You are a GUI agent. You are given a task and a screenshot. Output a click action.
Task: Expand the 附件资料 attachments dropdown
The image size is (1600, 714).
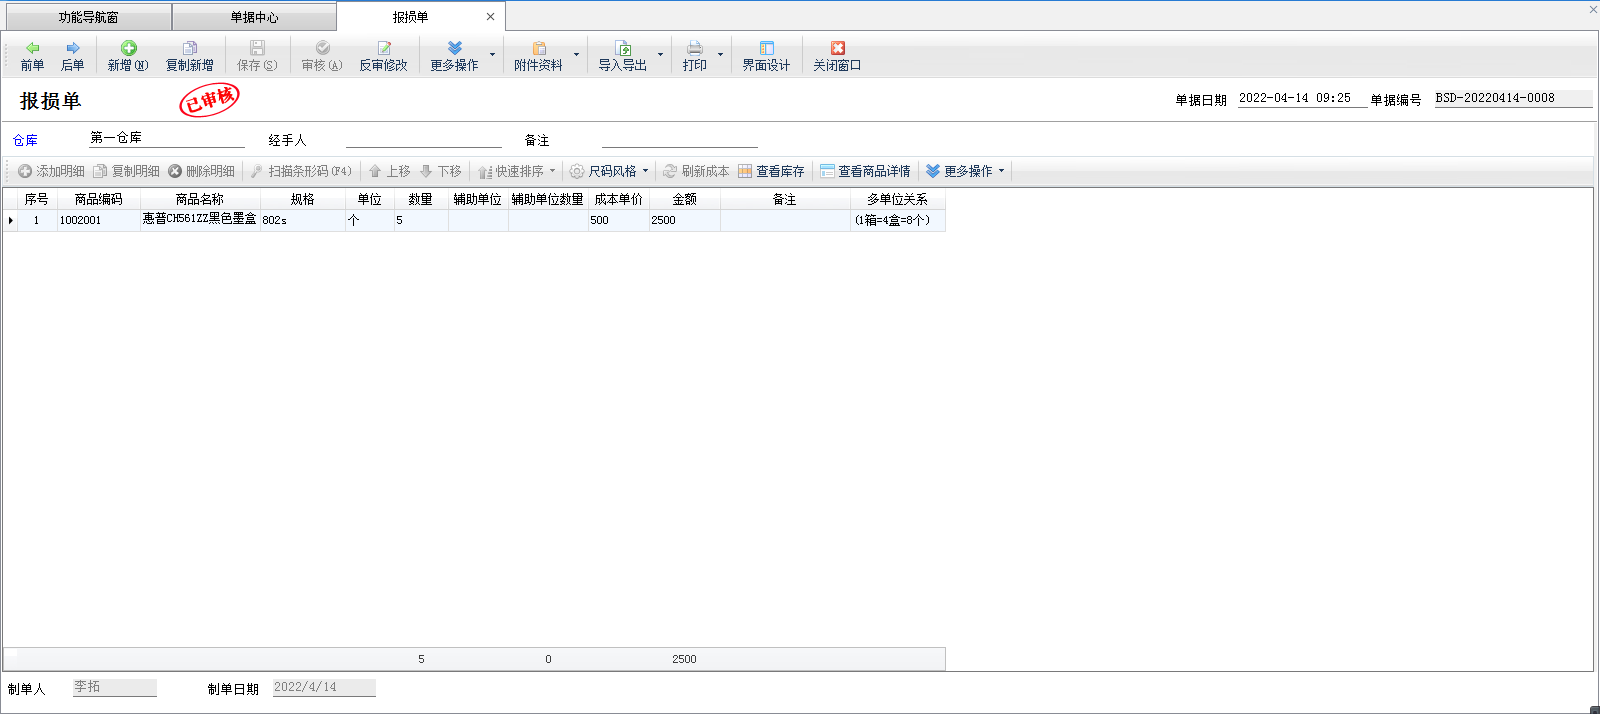[576, 55]
